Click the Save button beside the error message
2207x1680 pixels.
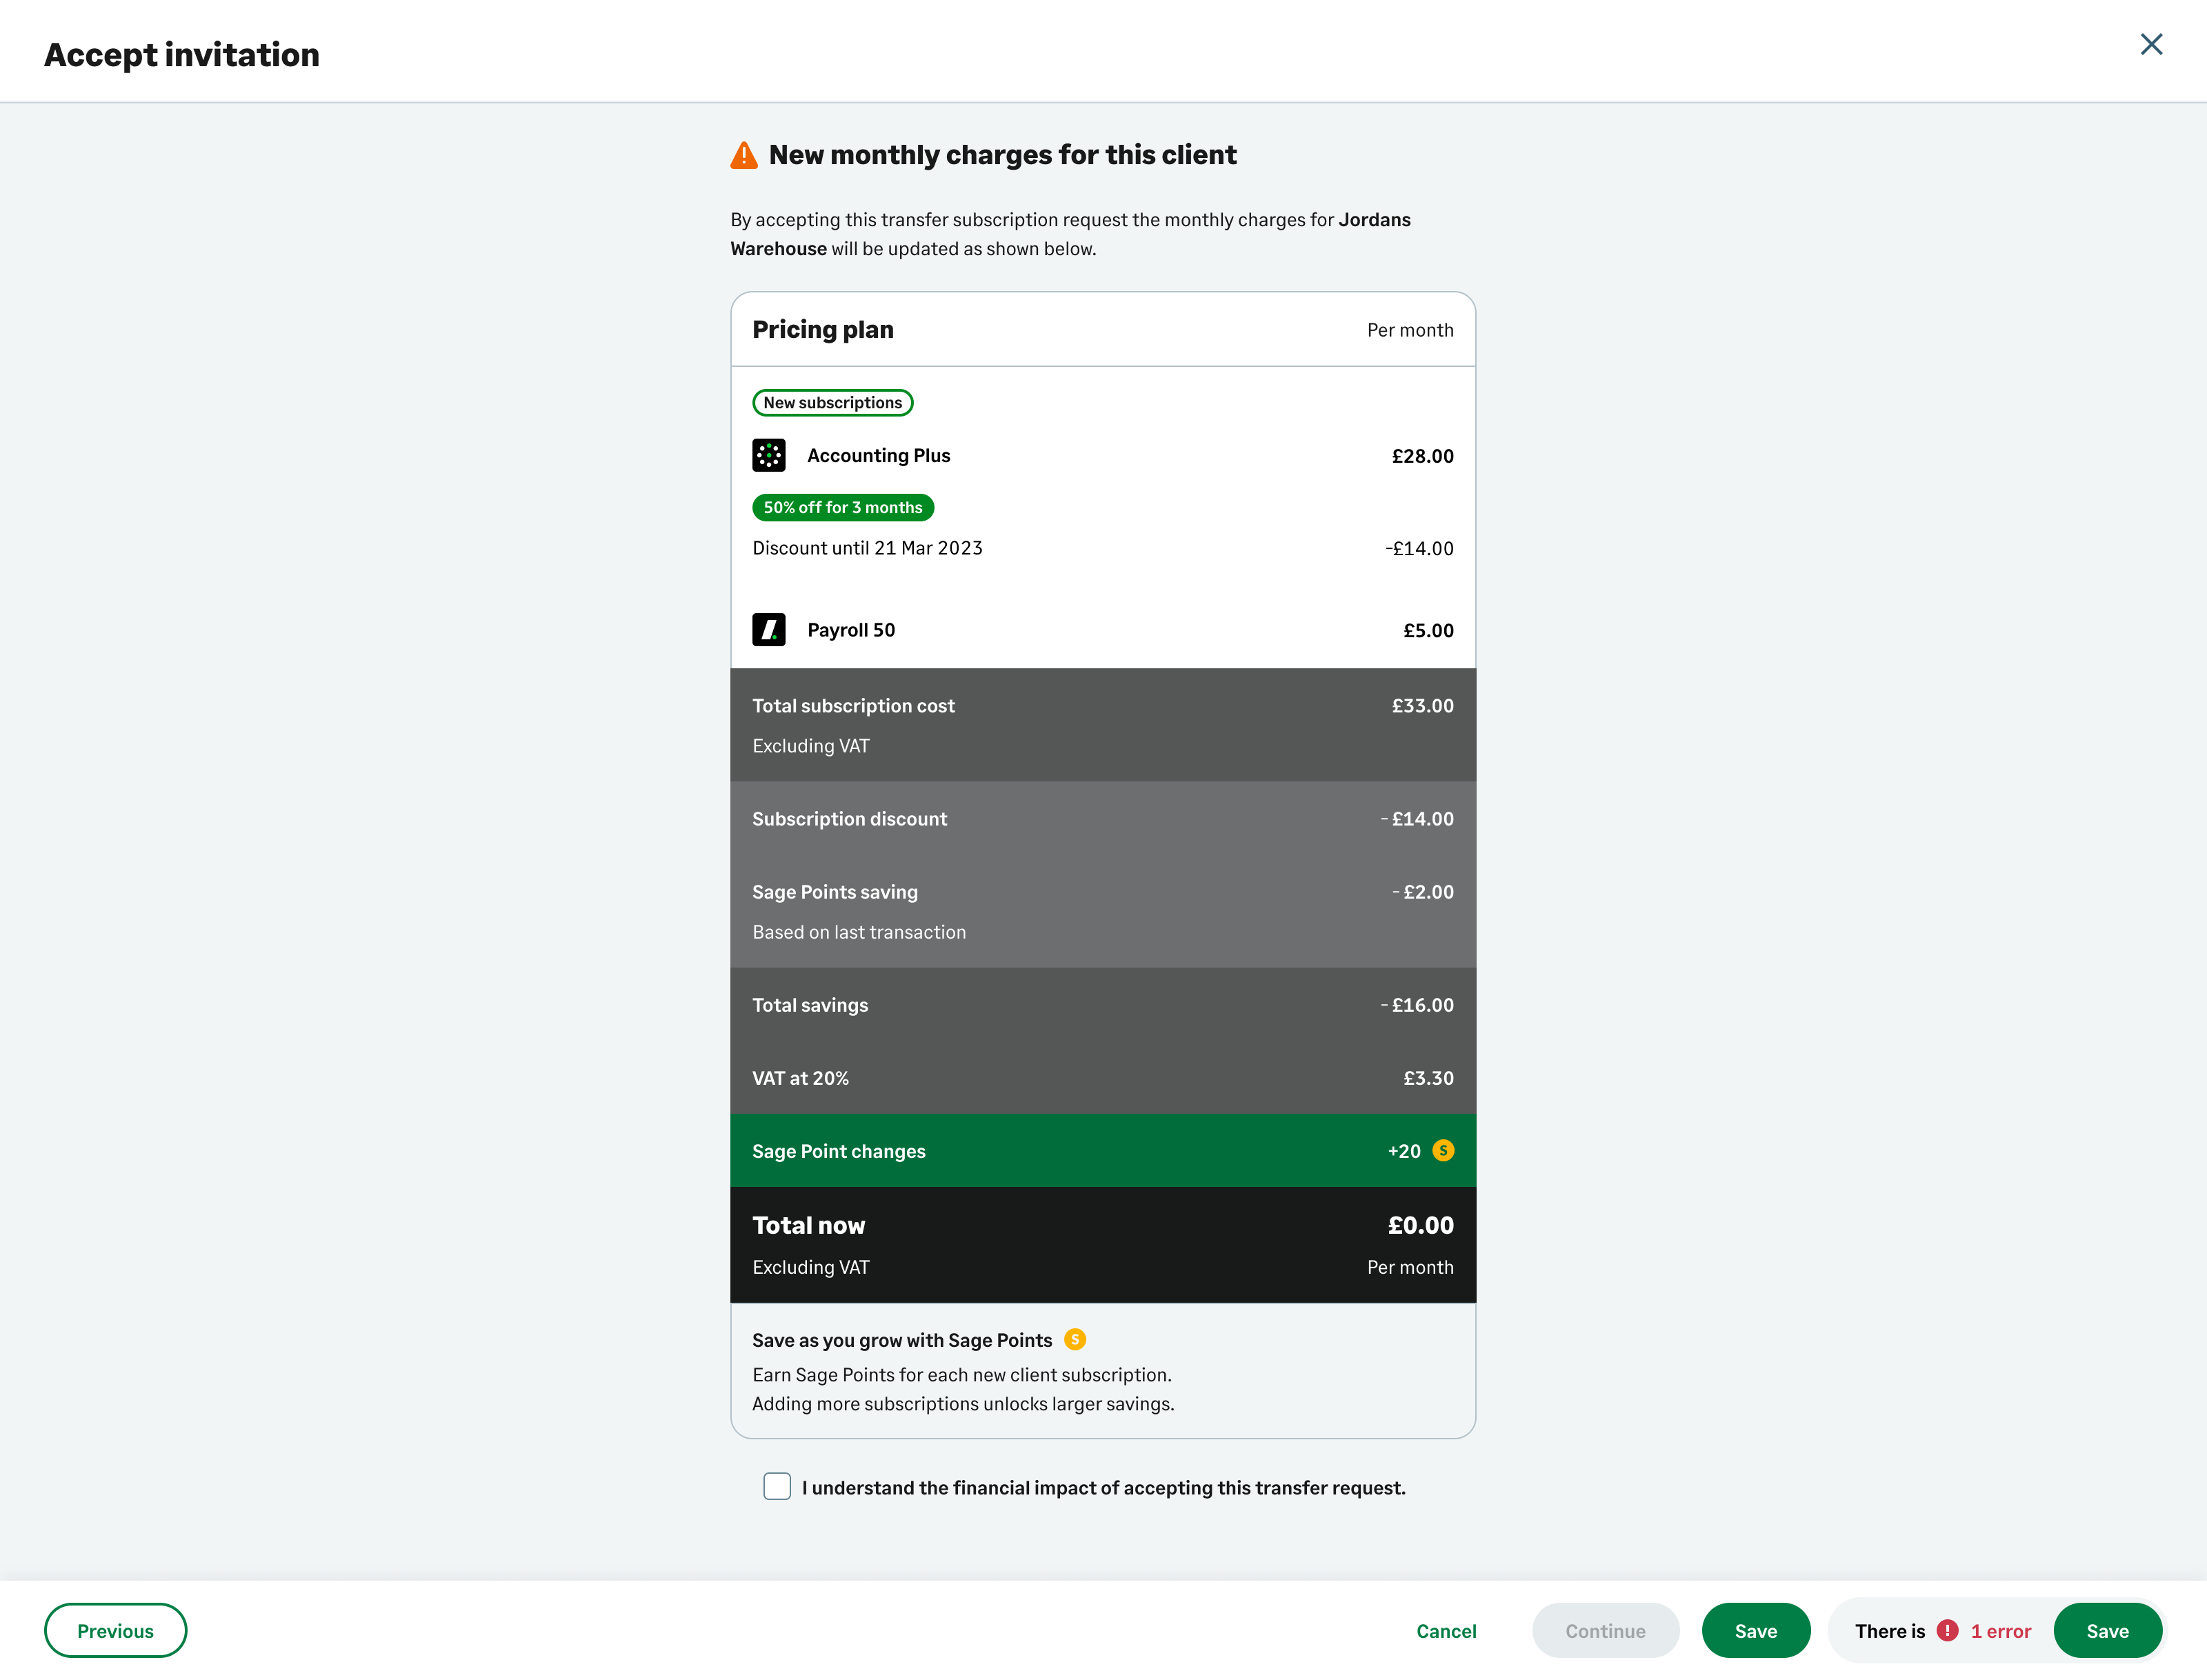pos(2106,1630)
